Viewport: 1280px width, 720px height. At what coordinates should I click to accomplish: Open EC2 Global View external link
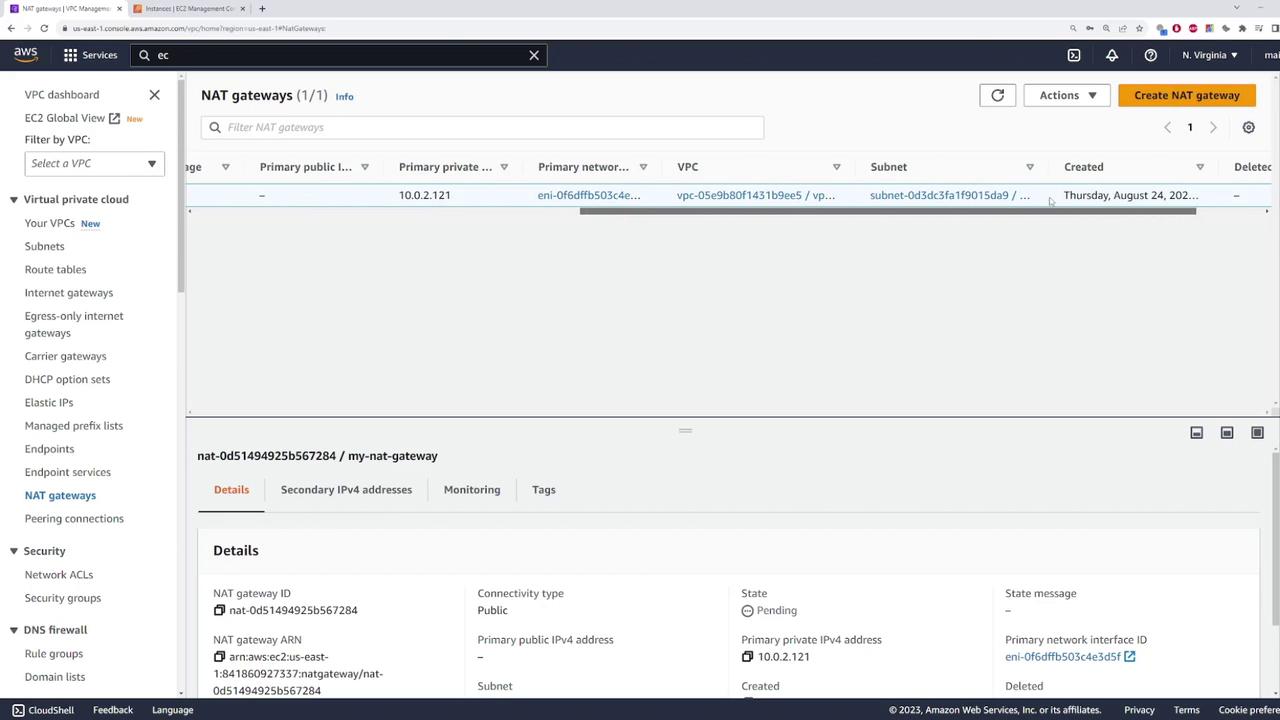click(x=72, y=118)
